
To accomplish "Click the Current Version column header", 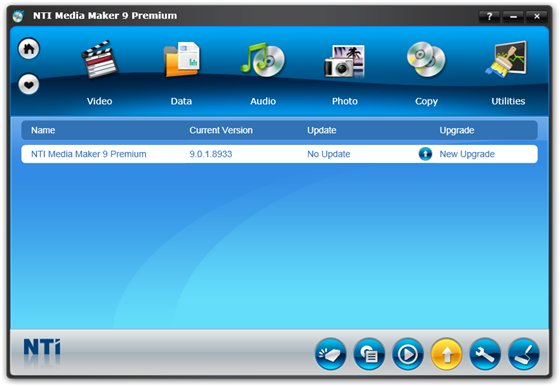I will click(221, 130).
